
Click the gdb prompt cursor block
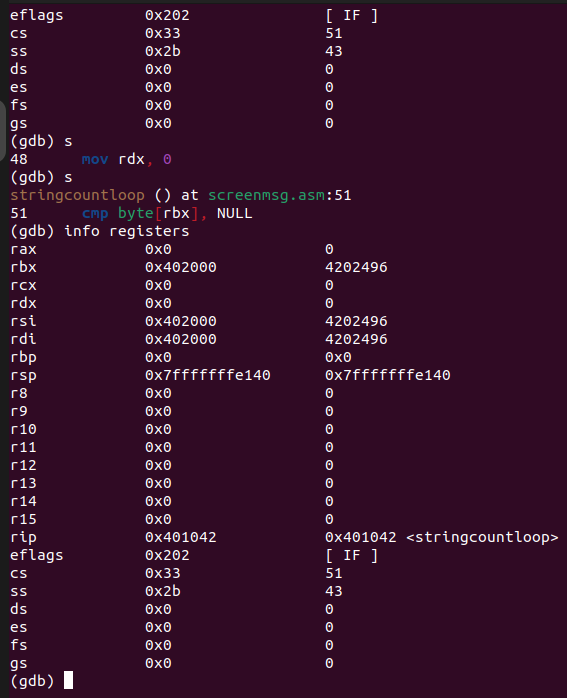click(69, 680)
